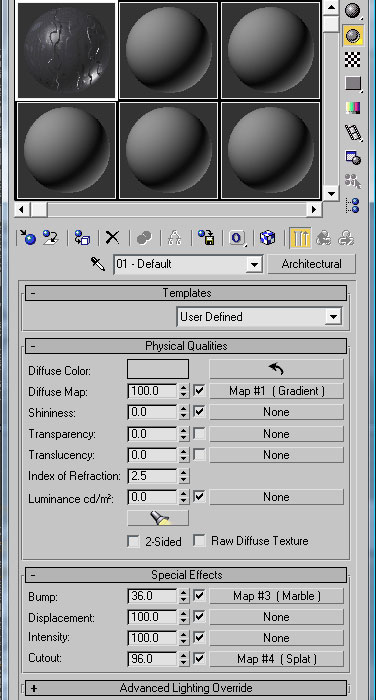
Task: Collapse the Templates rollout
Action: coord(186,293)
